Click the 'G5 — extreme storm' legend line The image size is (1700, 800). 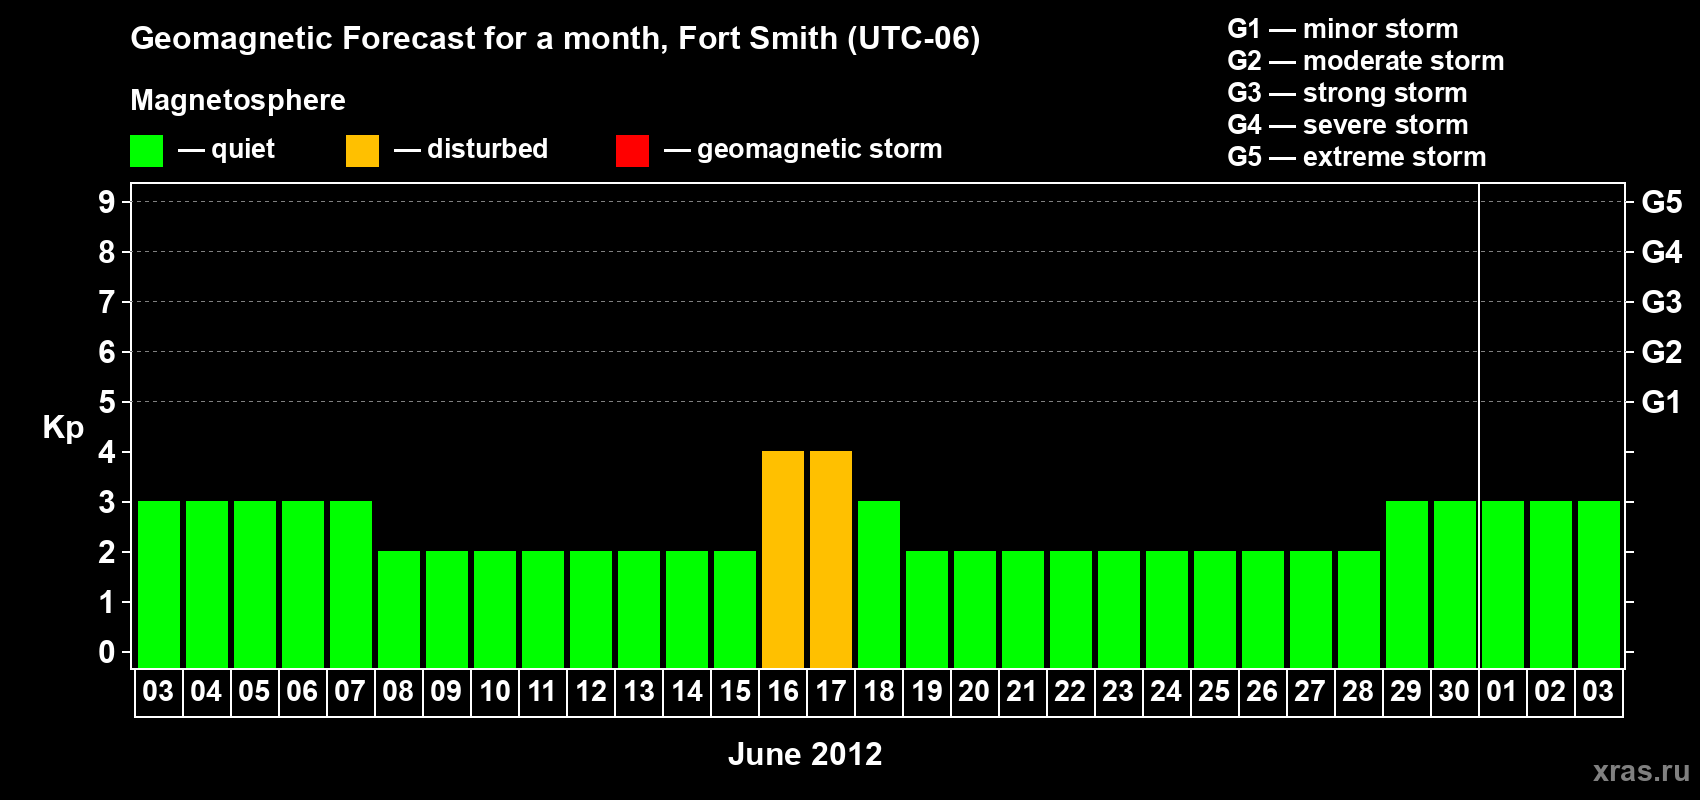pyautogui.click(x=1357, y=157)
